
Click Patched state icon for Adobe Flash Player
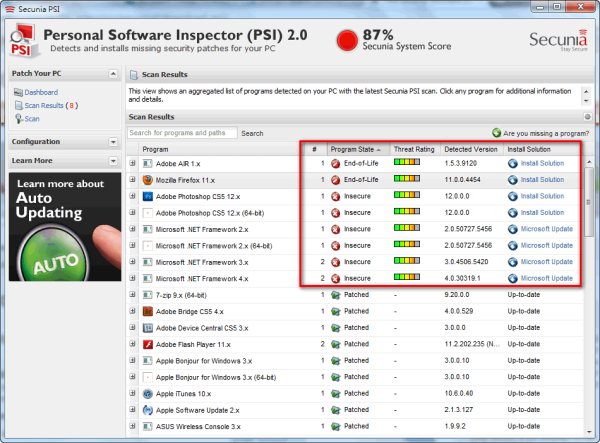coord(336,344)
